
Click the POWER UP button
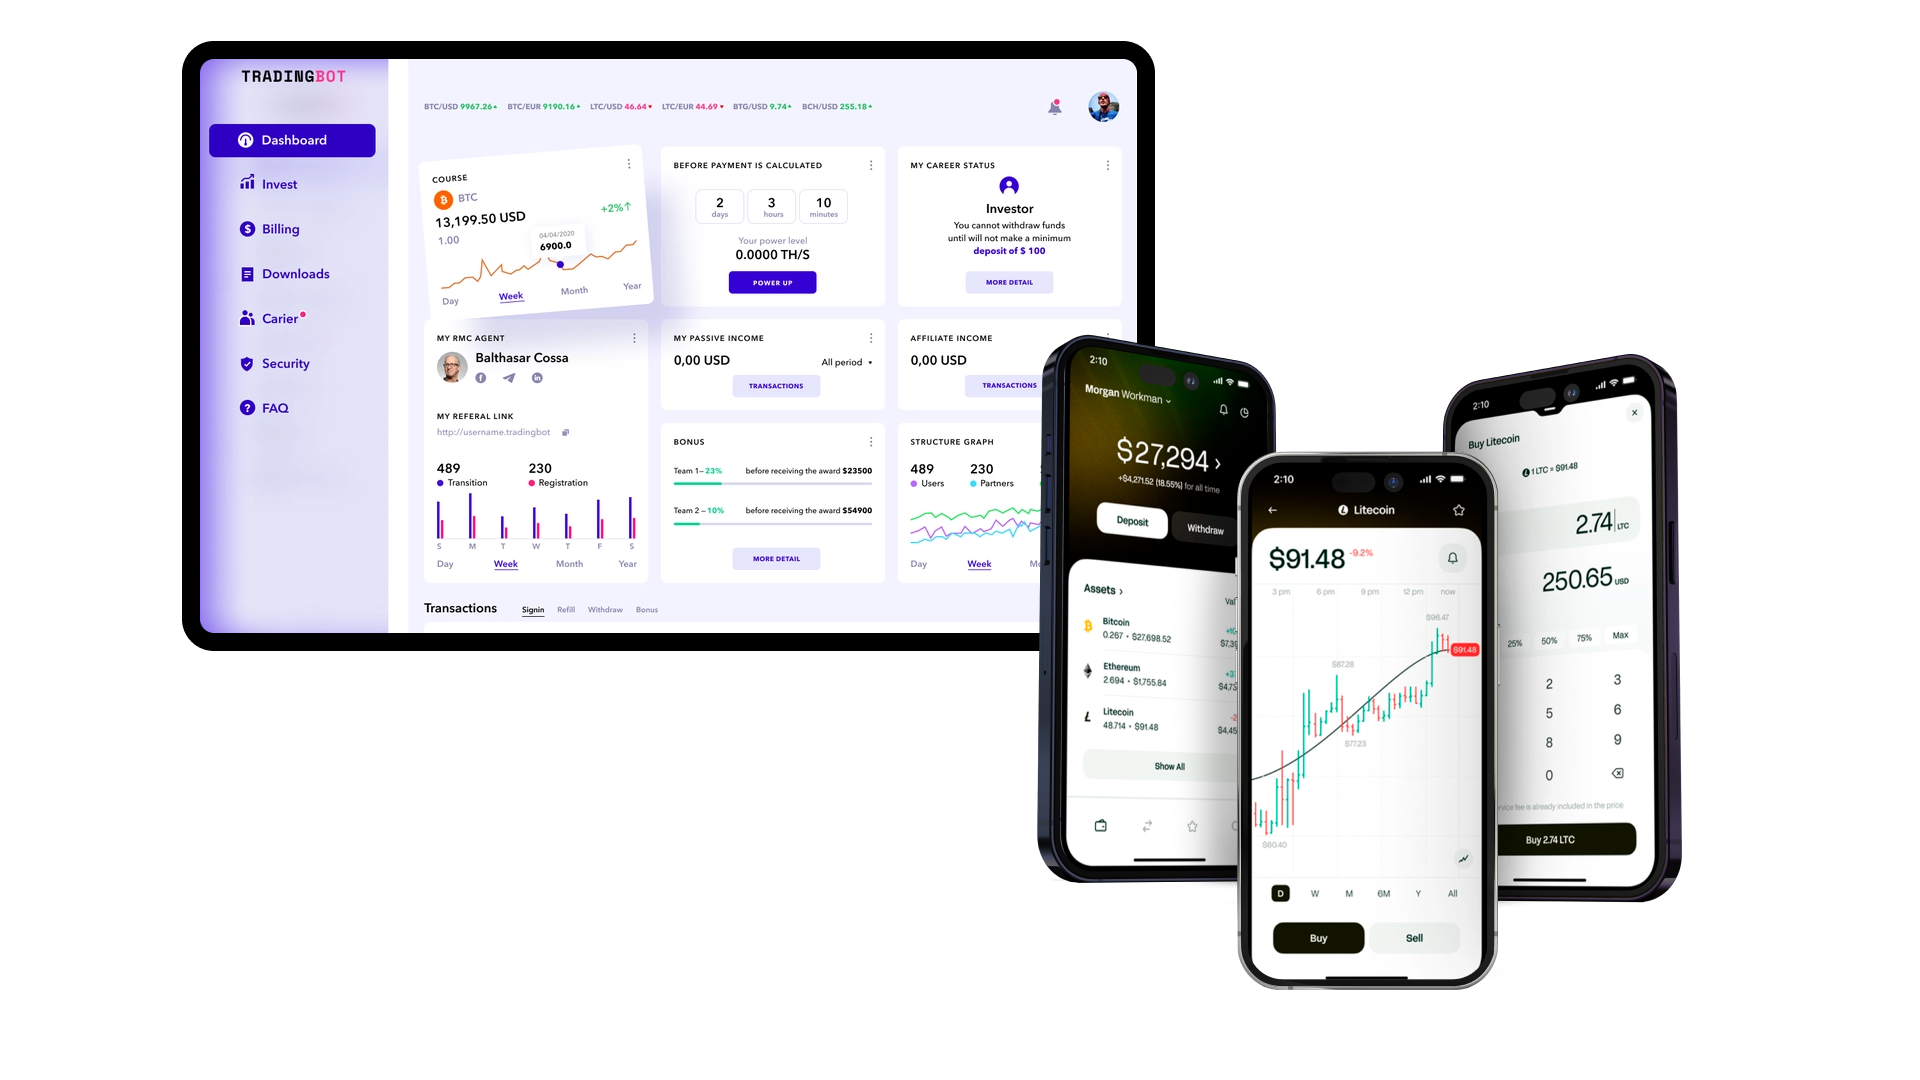click(x=771, y=282)
